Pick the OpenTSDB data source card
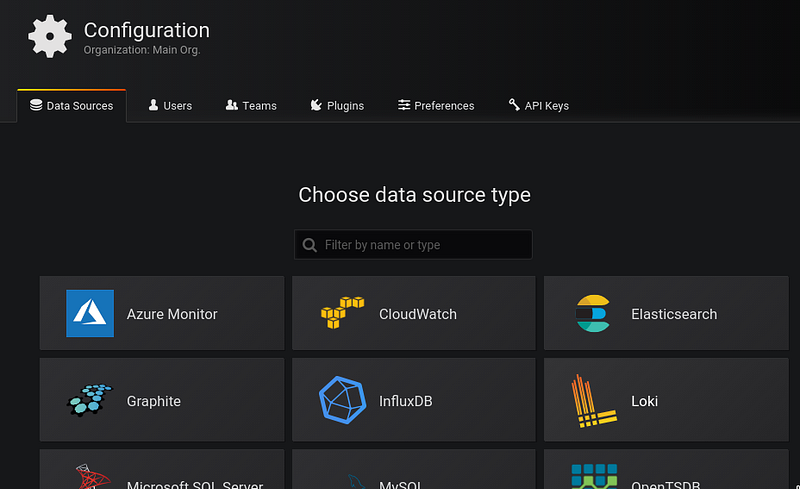Viewport: 800px width, 489px height. pyautogui.click(x=666, y=470)
